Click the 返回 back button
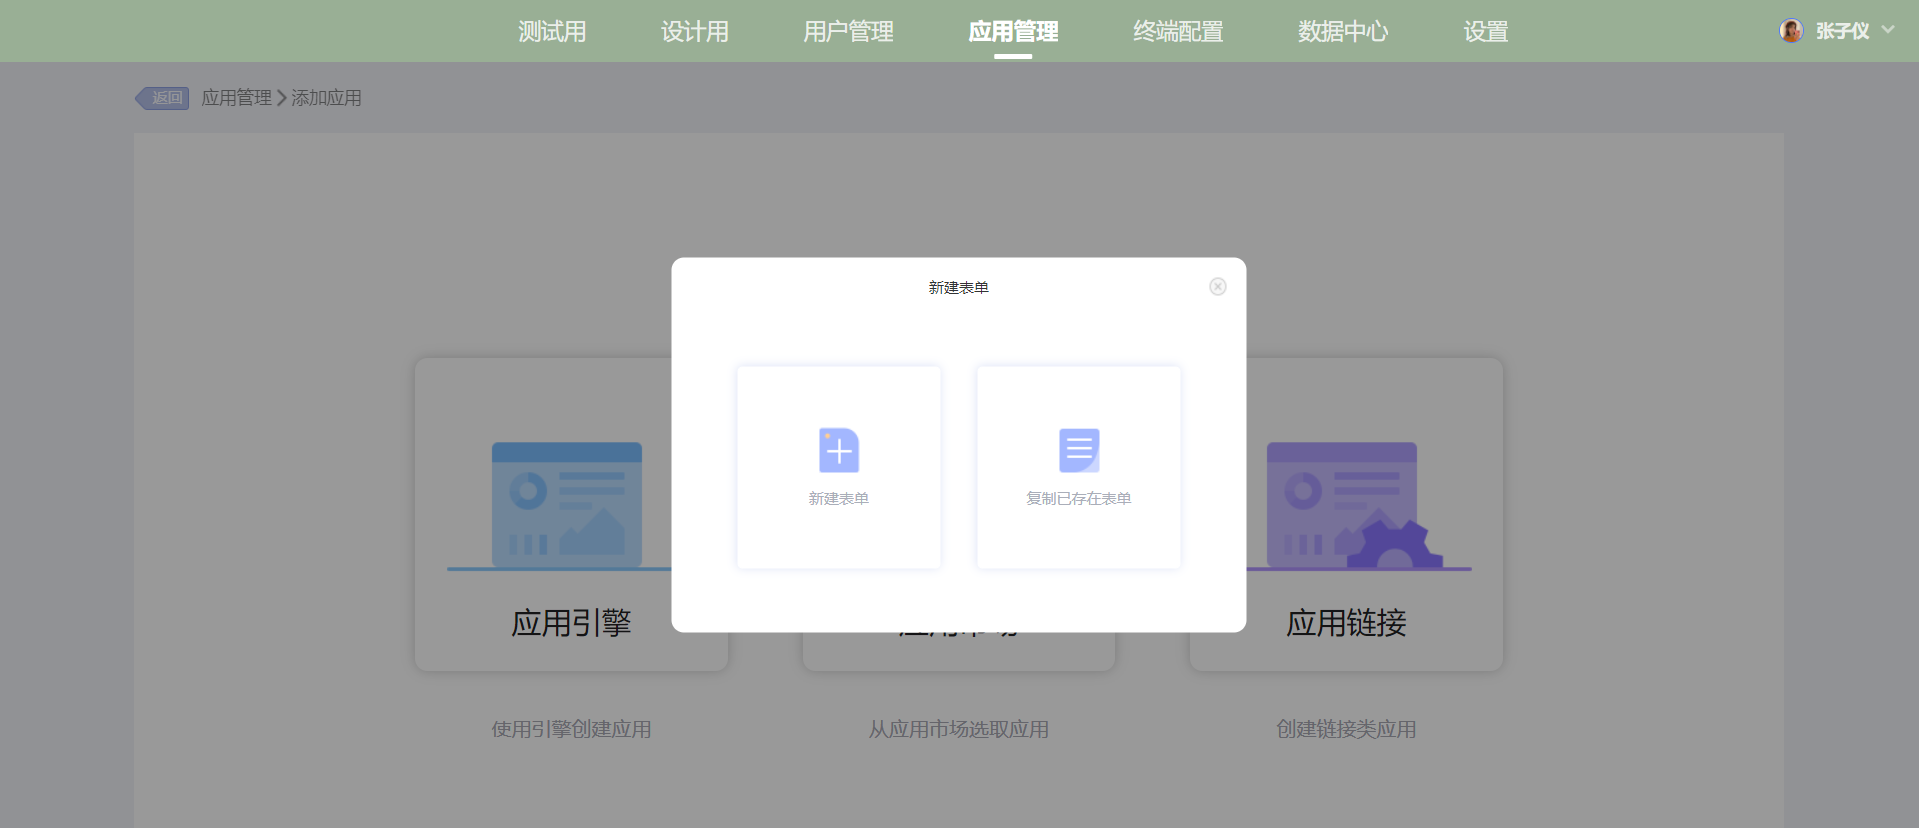 [x=162, y=98]
